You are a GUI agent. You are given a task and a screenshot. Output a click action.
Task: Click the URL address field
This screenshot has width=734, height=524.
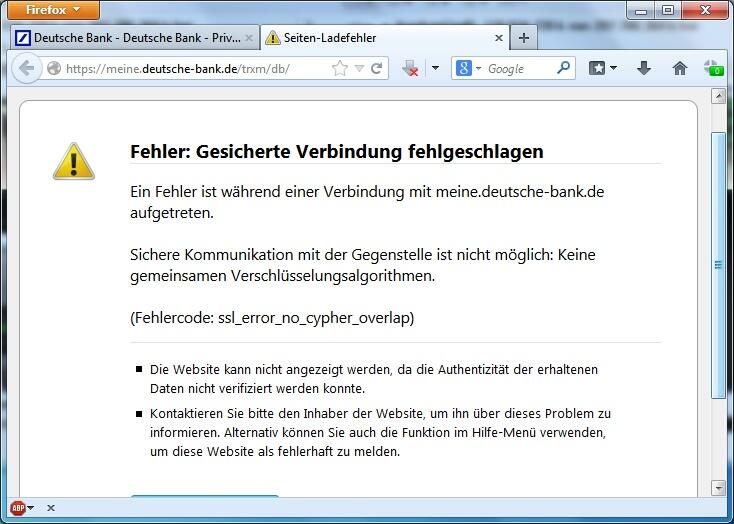pyautogui.click(x=197, y=69)
